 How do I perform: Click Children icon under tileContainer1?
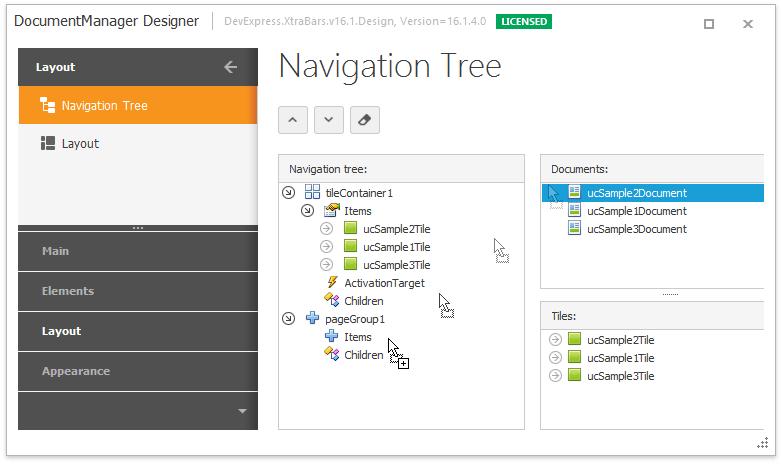pos(332,300)
